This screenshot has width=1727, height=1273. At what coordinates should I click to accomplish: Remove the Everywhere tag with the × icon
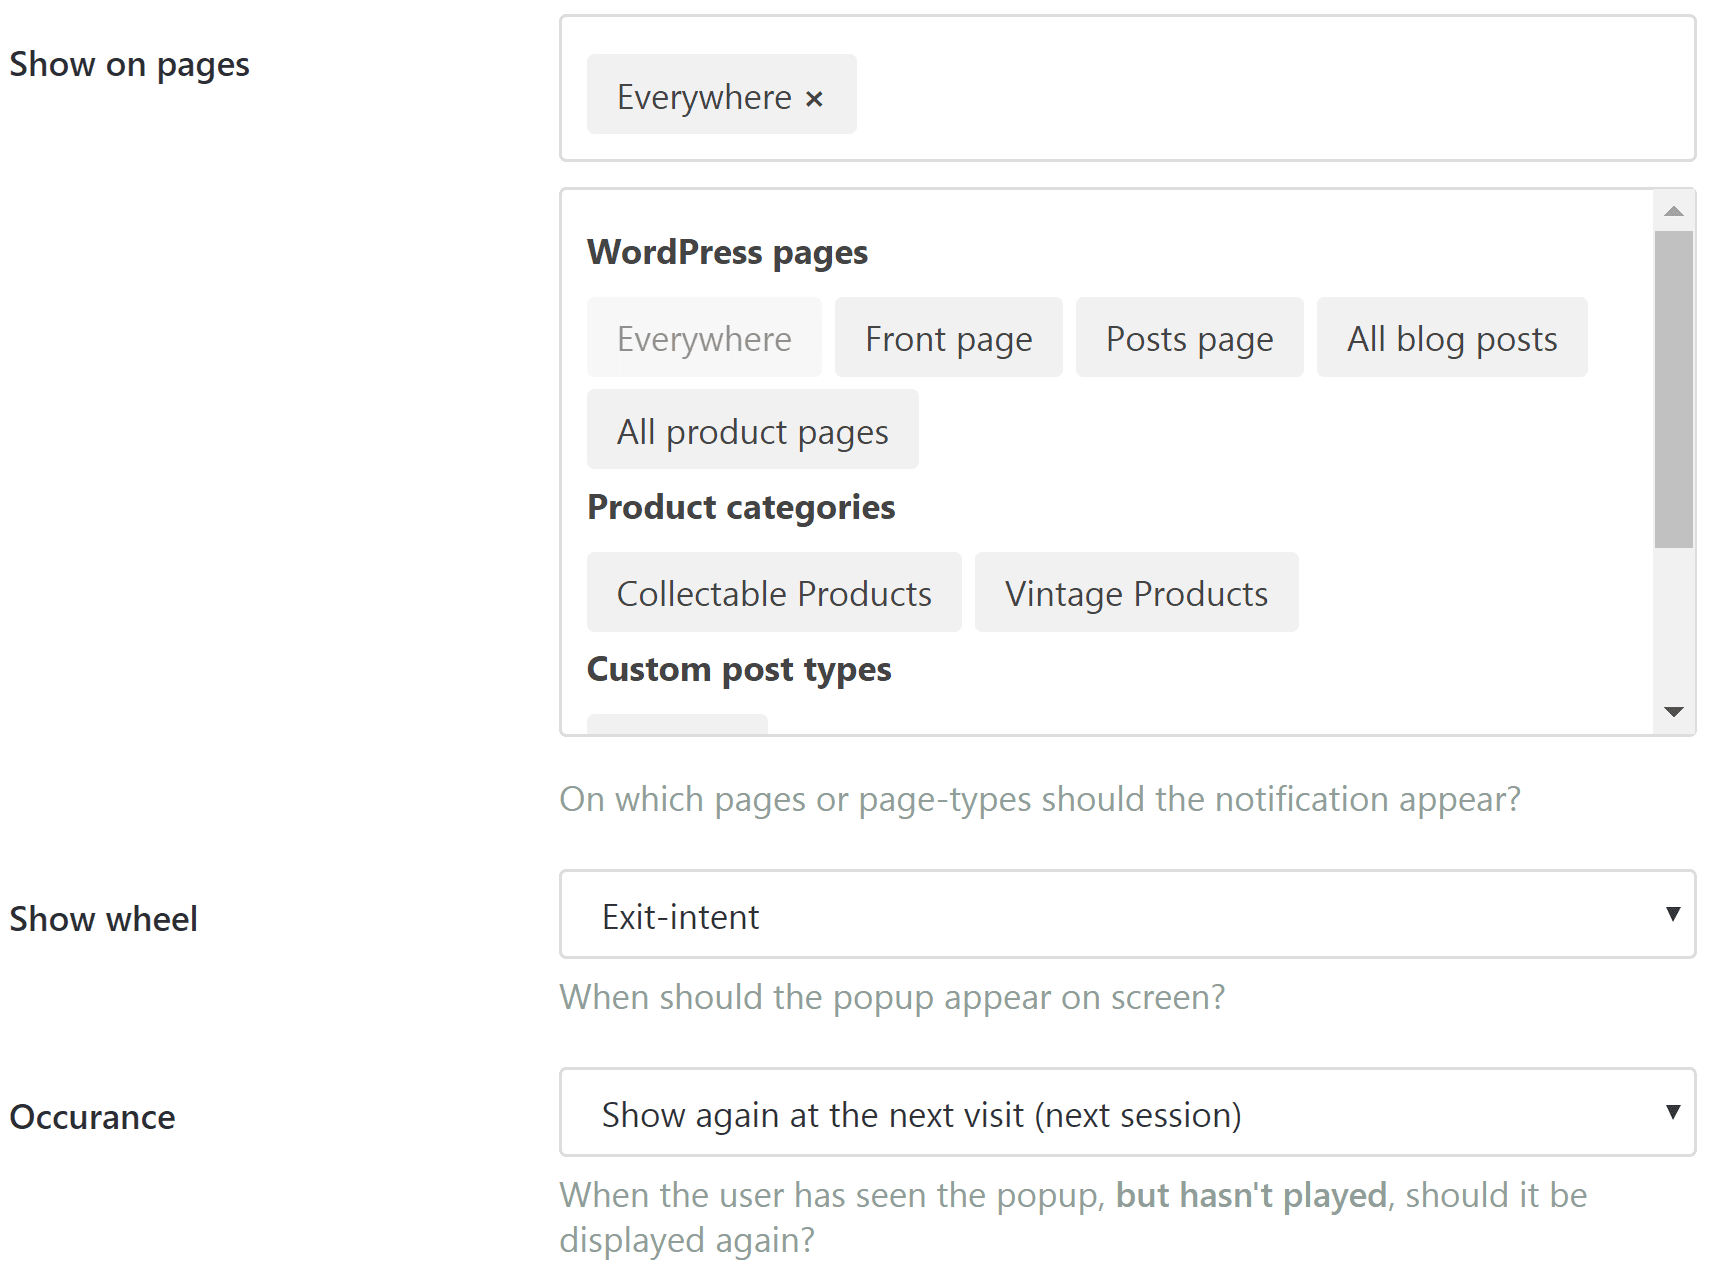point(814,99)
